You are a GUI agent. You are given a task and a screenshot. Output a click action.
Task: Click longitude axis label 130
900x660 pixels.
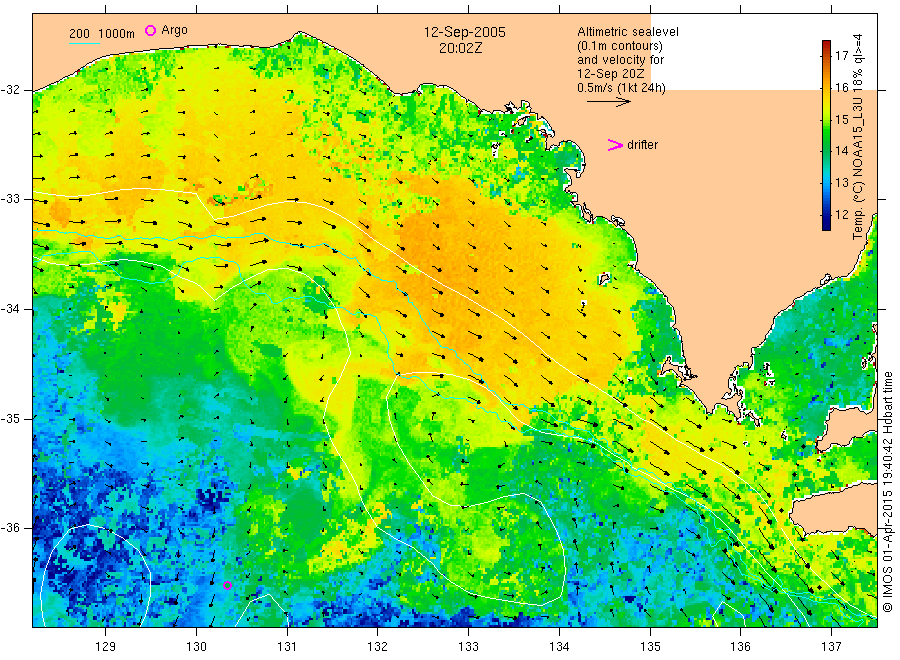(x=196, y=647)
